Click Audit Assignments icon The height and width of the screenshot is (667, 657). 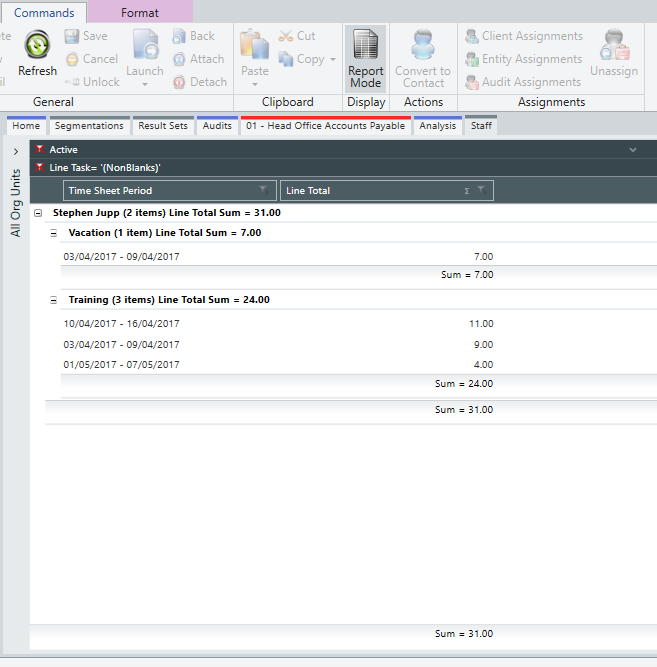[471, 82]
